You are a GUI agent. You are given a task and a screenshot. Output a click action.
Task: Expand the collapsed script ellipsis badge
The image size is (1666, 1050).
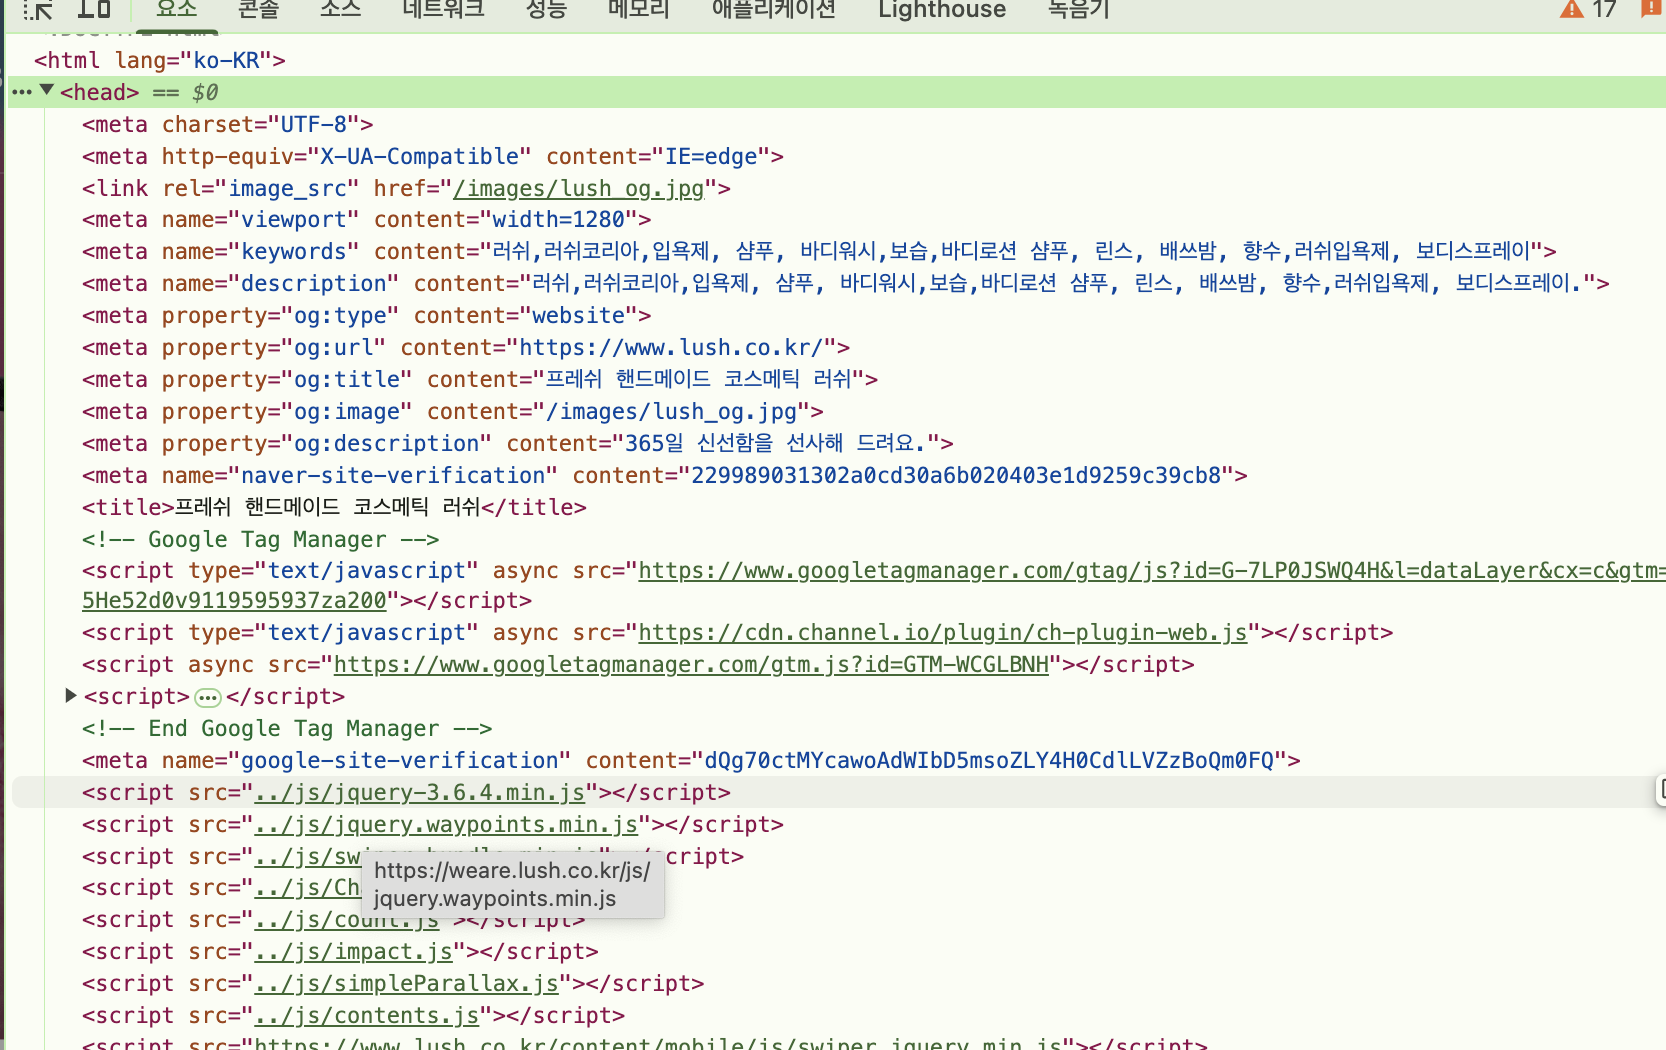coord(208,697)
